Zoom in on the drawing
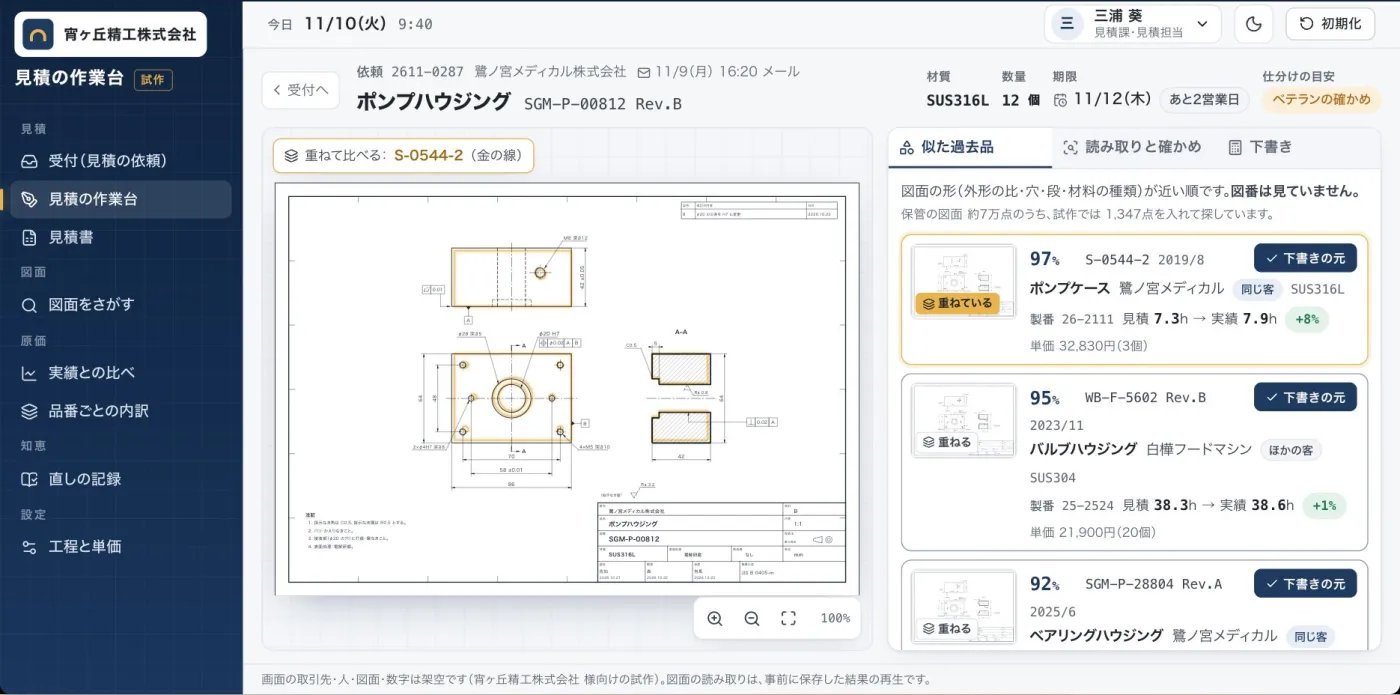Screen dimensions: 1400x695 (715, 618)
